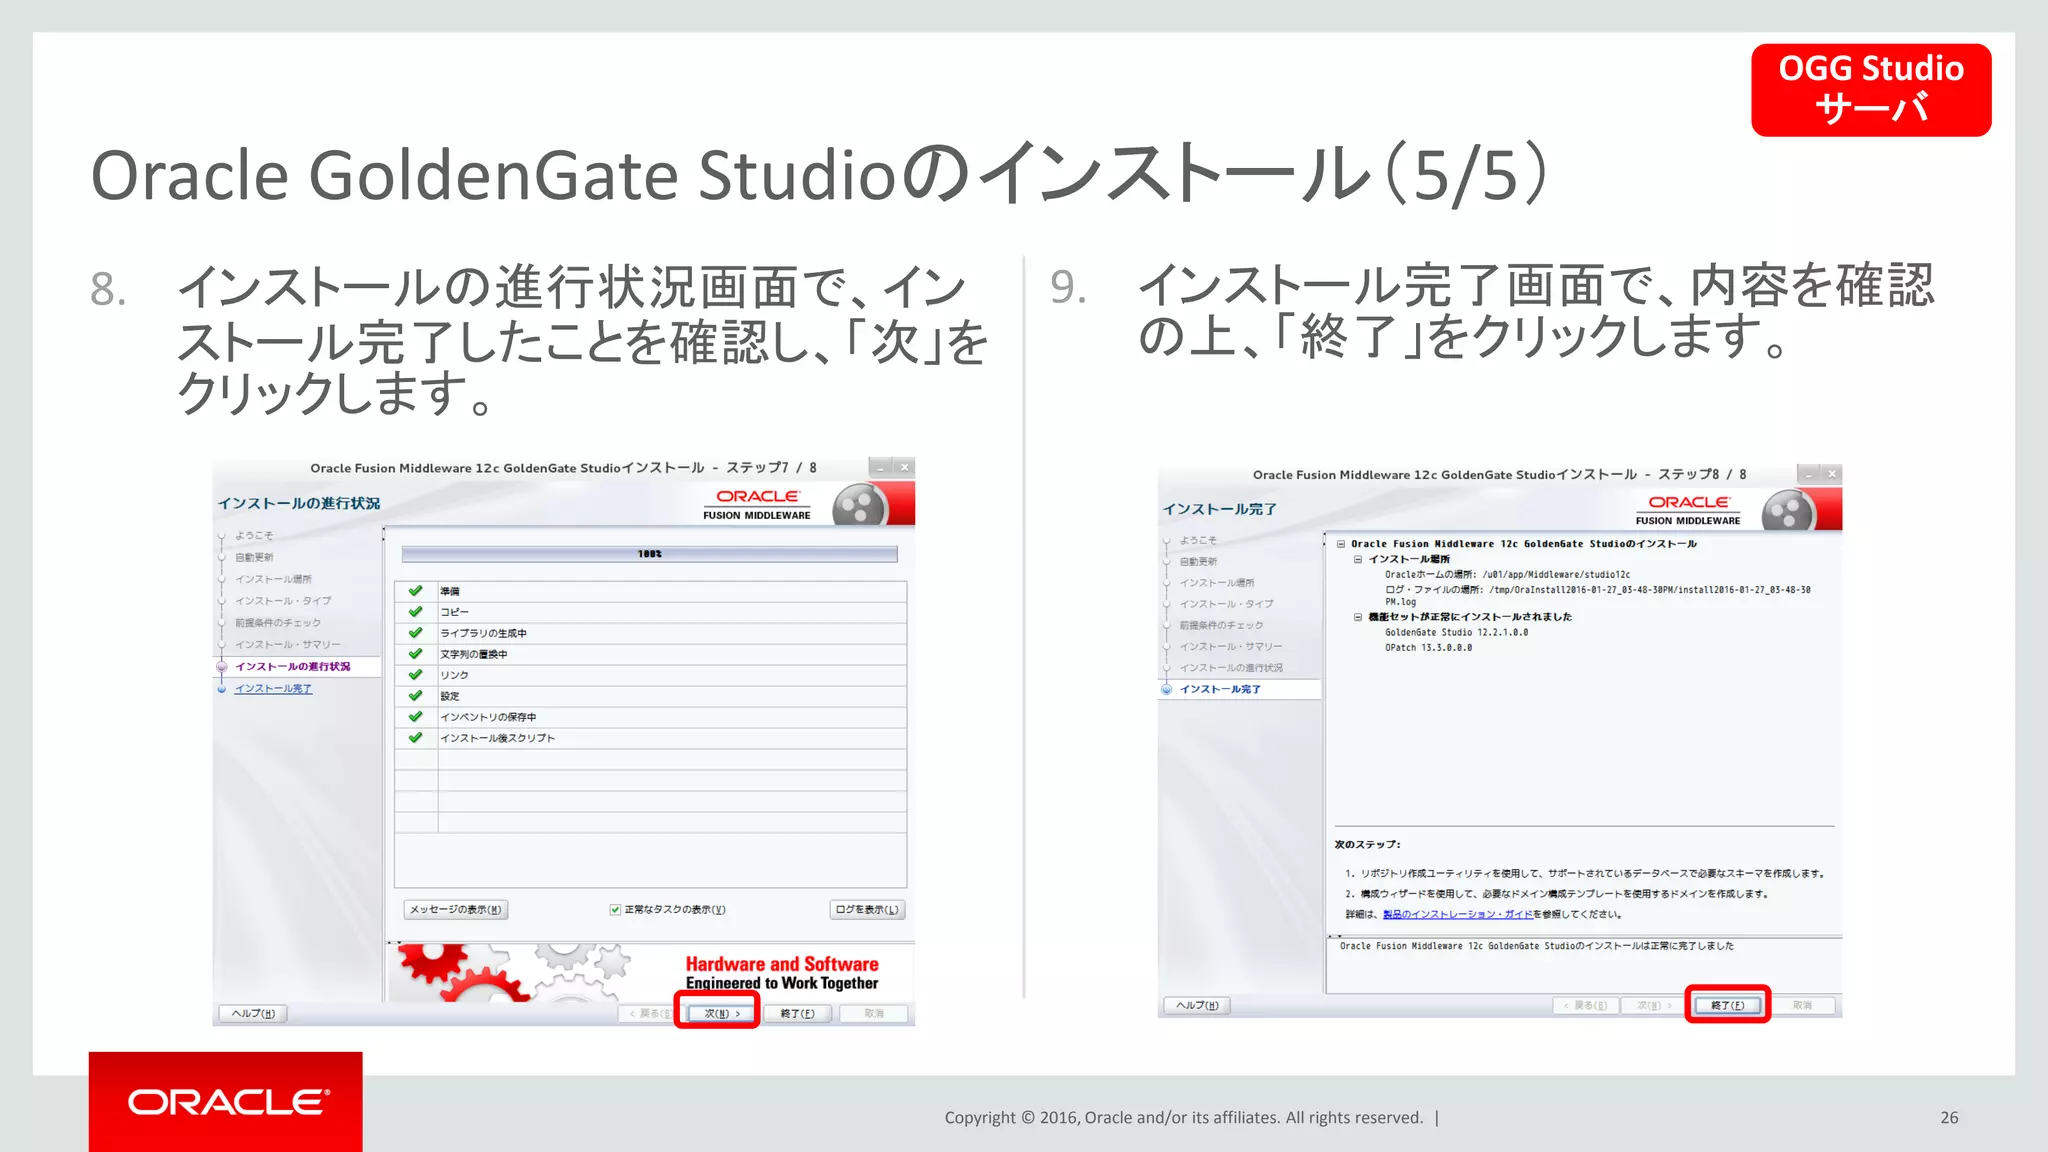The width and height of the screenshot is (2048, 1152).
Task: Click 終了(F) in the step 8/8 window
Action: (x=1727, y=1005)
